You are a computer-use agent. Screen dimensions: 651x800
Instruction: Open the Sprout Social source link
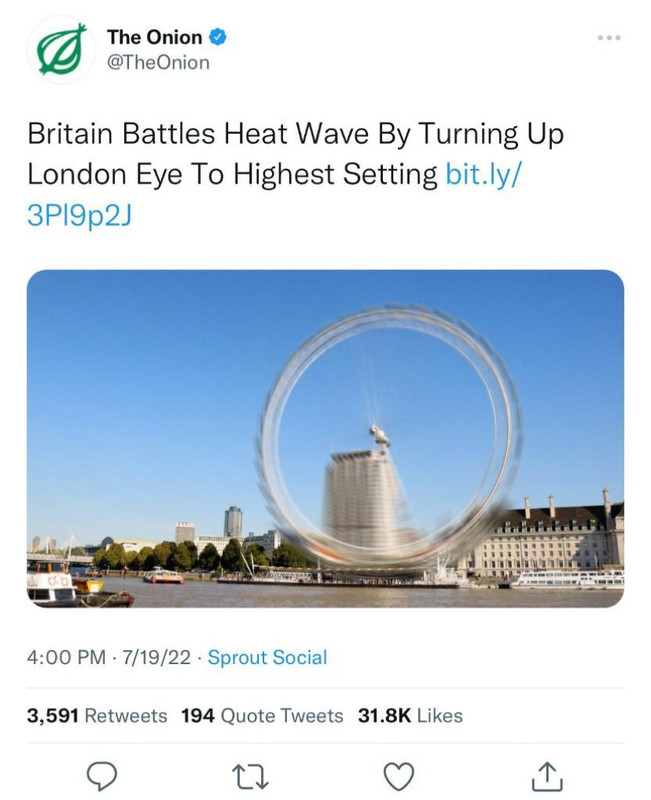267,657
